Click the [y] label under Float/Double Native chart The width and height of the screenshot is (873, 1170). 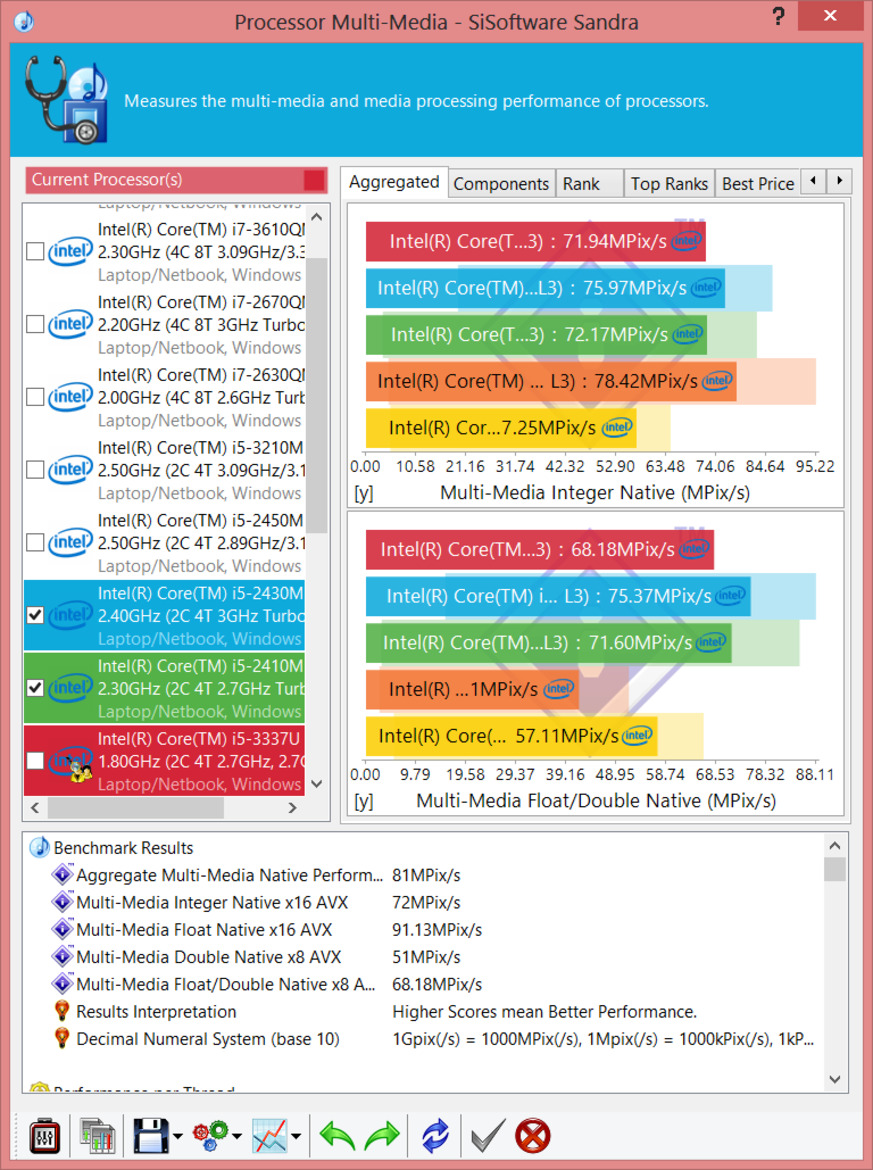coord(363,801)
